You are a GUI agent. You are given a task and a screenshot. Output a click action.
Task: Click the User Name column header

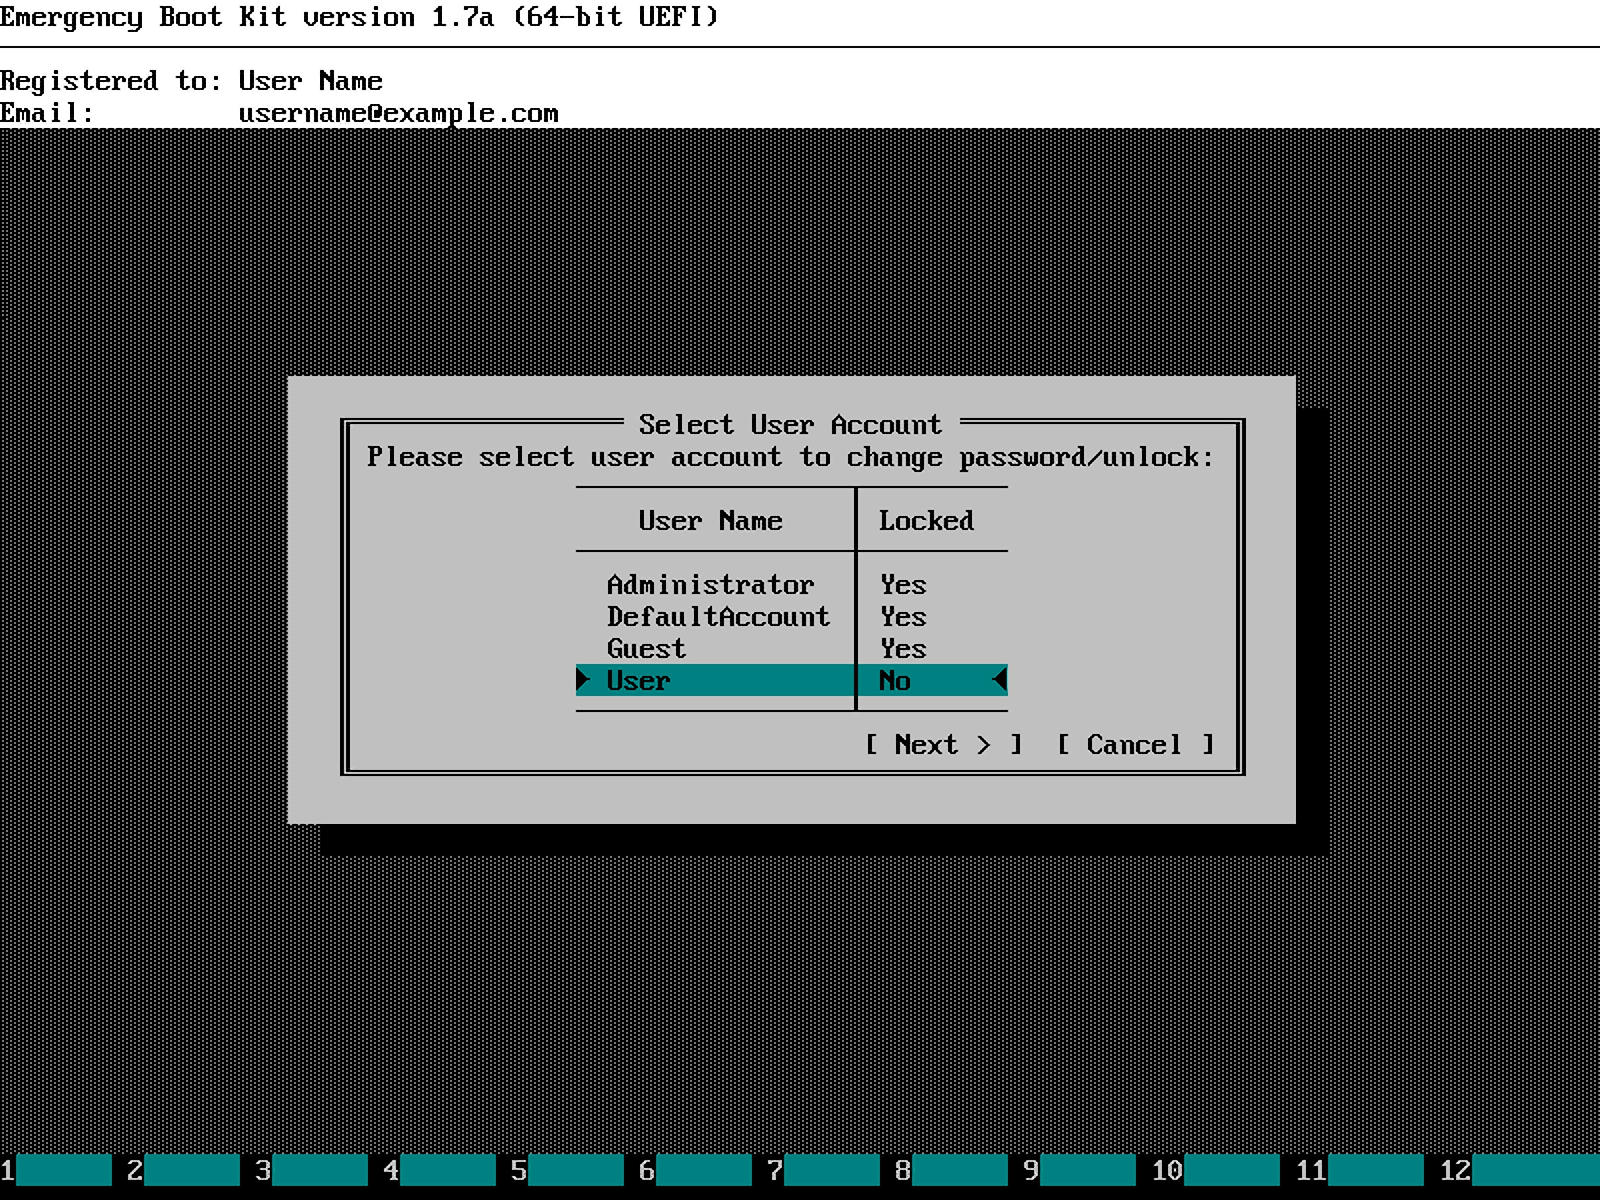point(710,521)
